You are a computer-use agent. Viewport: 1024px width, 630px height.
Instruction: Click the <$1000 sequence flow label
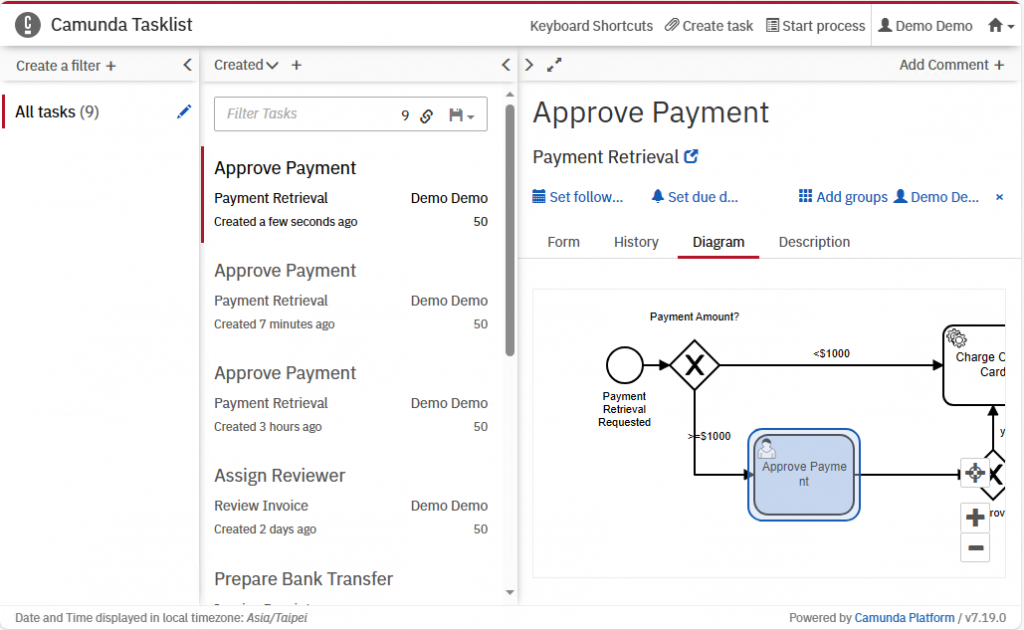[831, 353]
